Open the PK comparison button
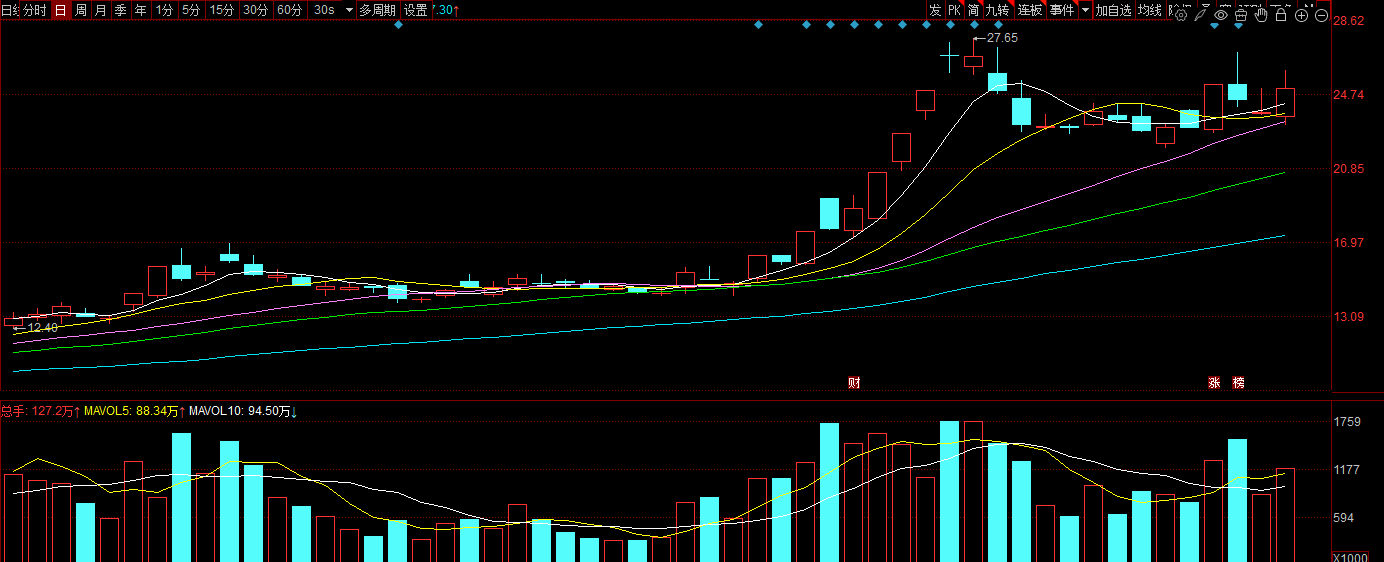 point(954,10)
